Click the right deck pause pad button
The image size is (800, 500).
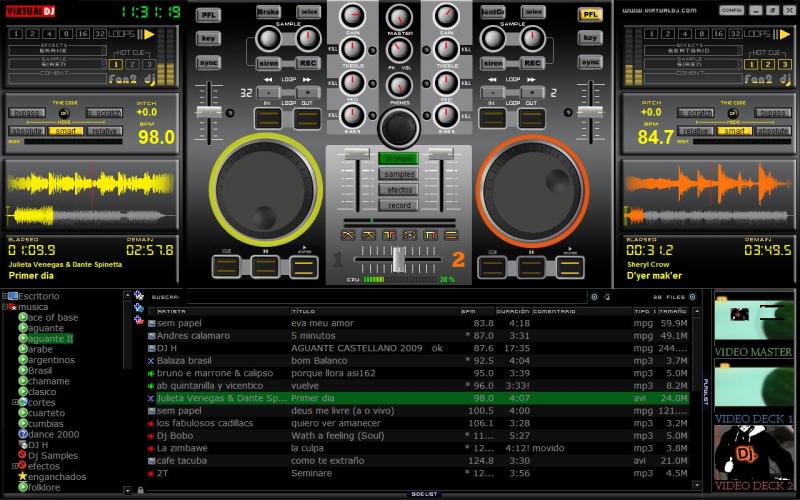click(x=531, y=267)
